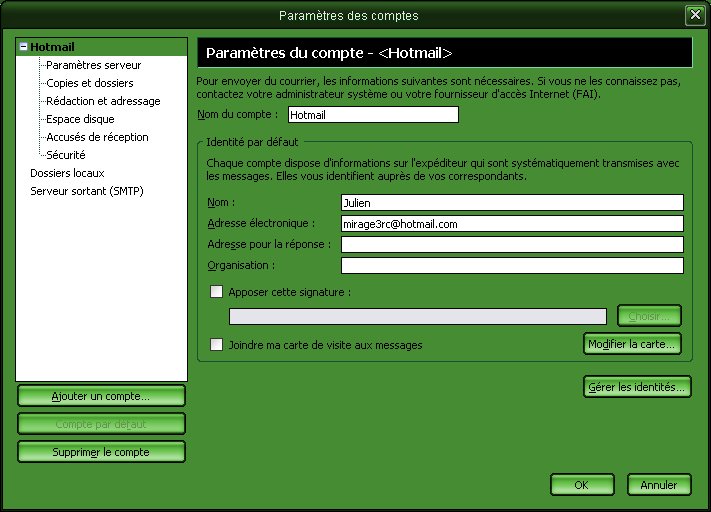Screen dimensions: 711x512
Task: Click the Organisation field
Action: tap(512, 265)
